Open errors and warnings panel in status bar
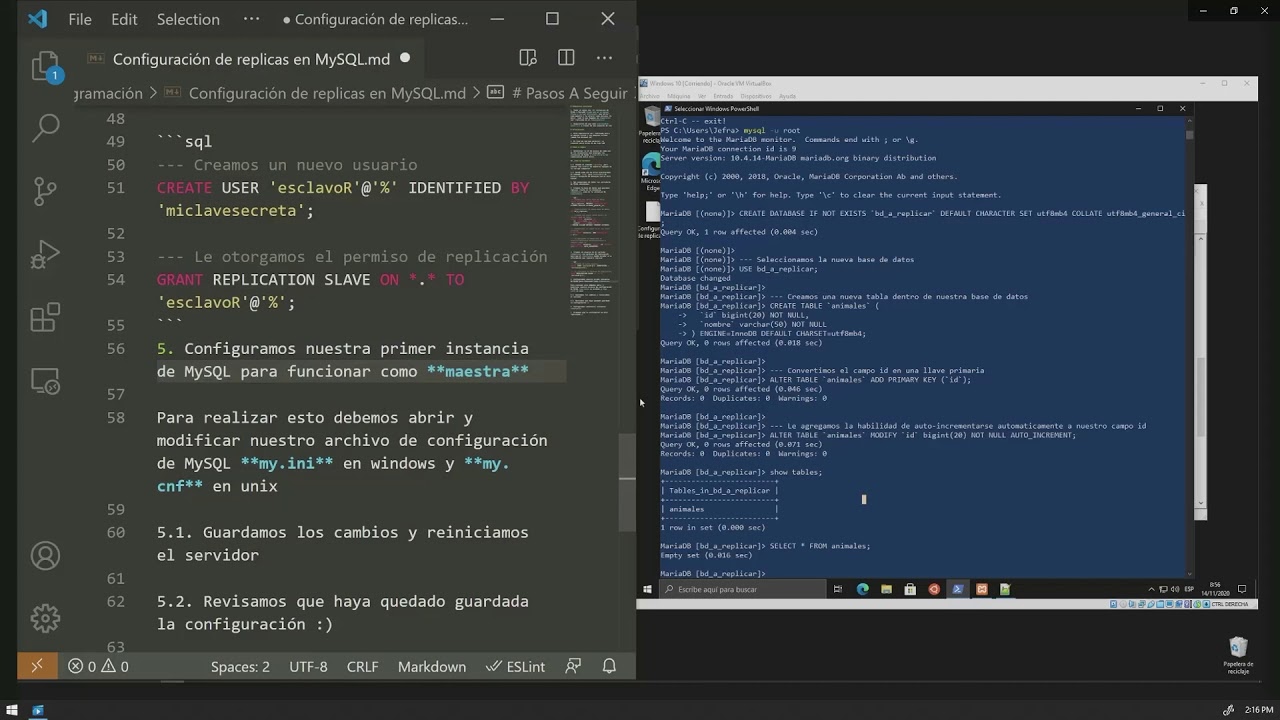 pyautogui.click(x=98, y=666)
